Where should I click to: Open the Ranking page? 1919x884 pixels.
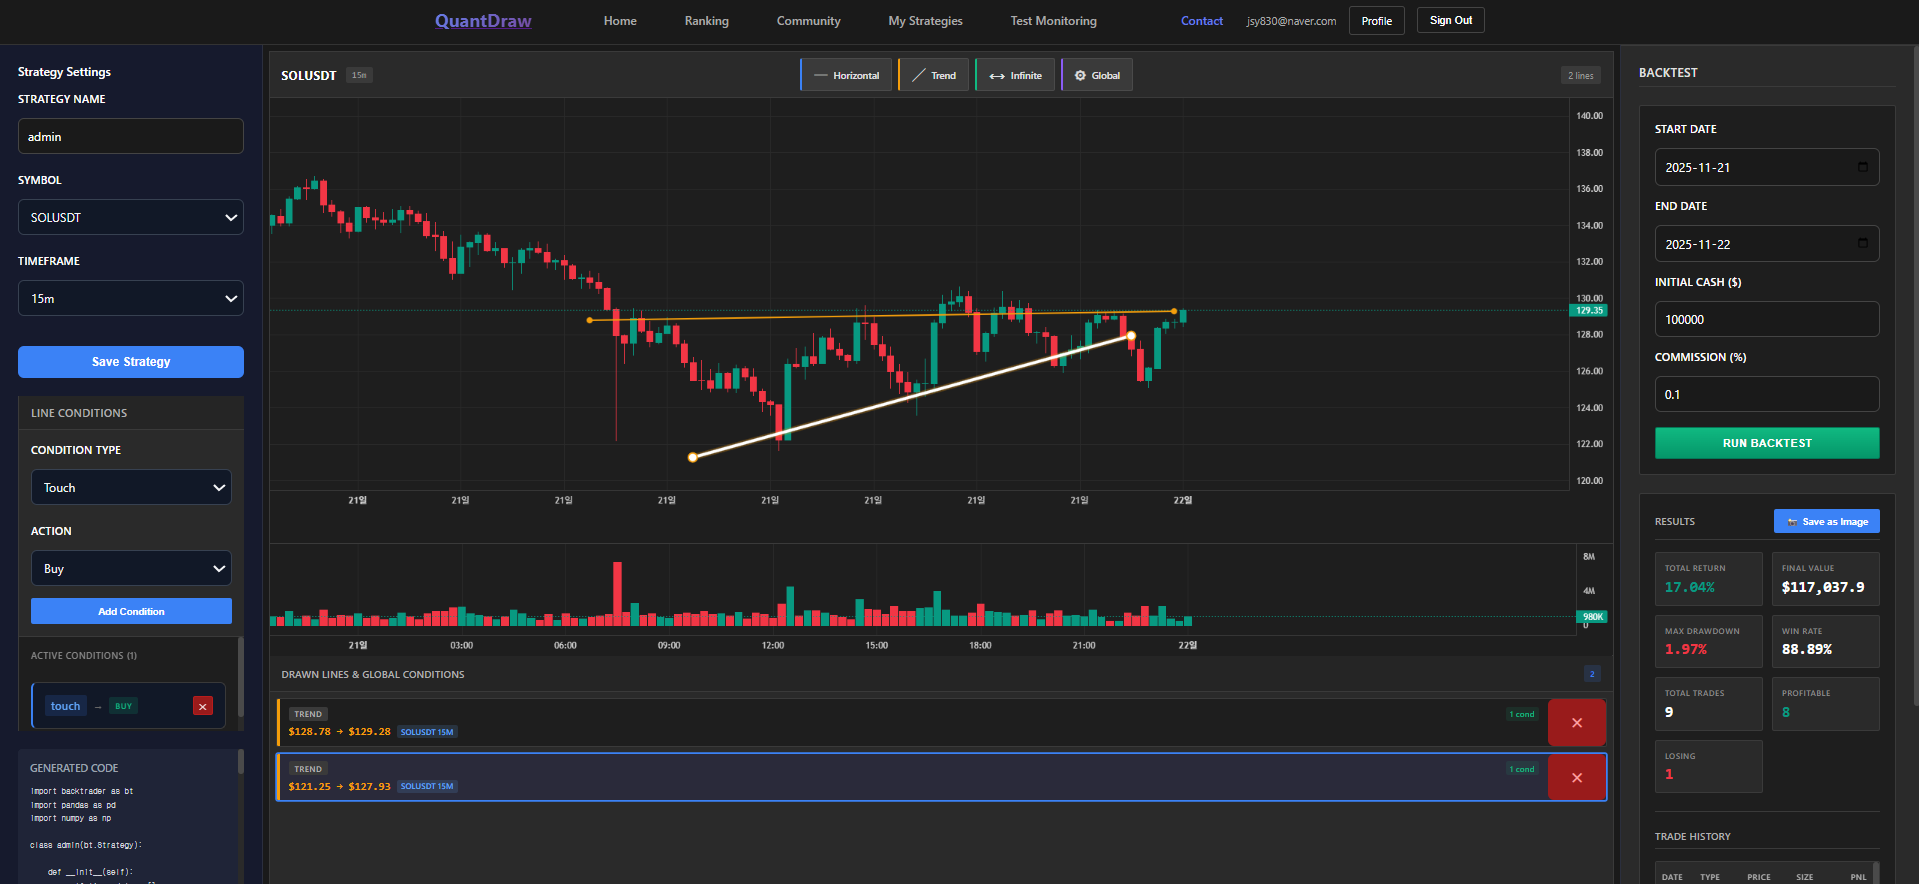click(707, 21)
